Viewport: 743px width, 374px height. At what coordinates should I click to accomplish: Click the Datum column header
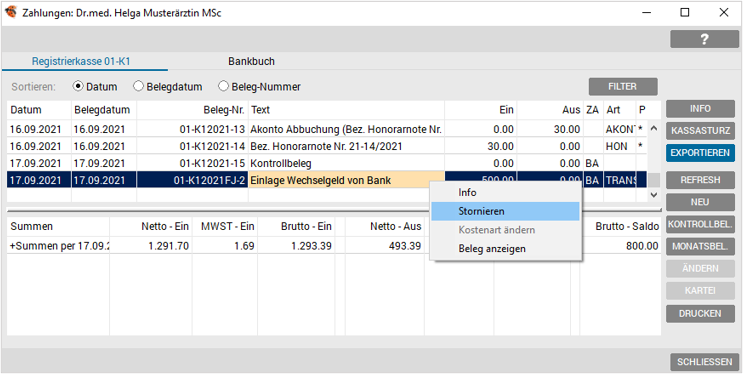coord(39,110)
